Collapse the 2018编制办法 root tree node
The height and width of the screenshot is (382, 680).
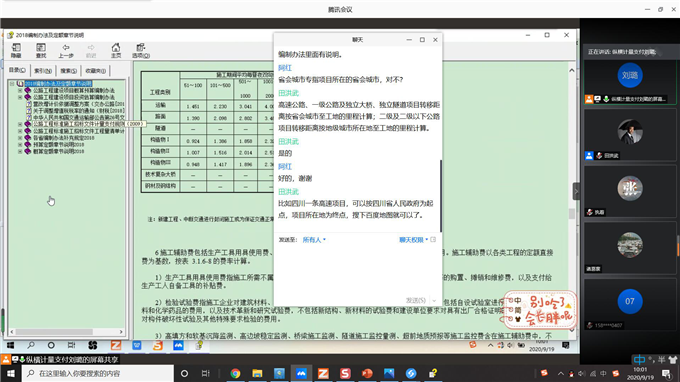coord(12,84)
